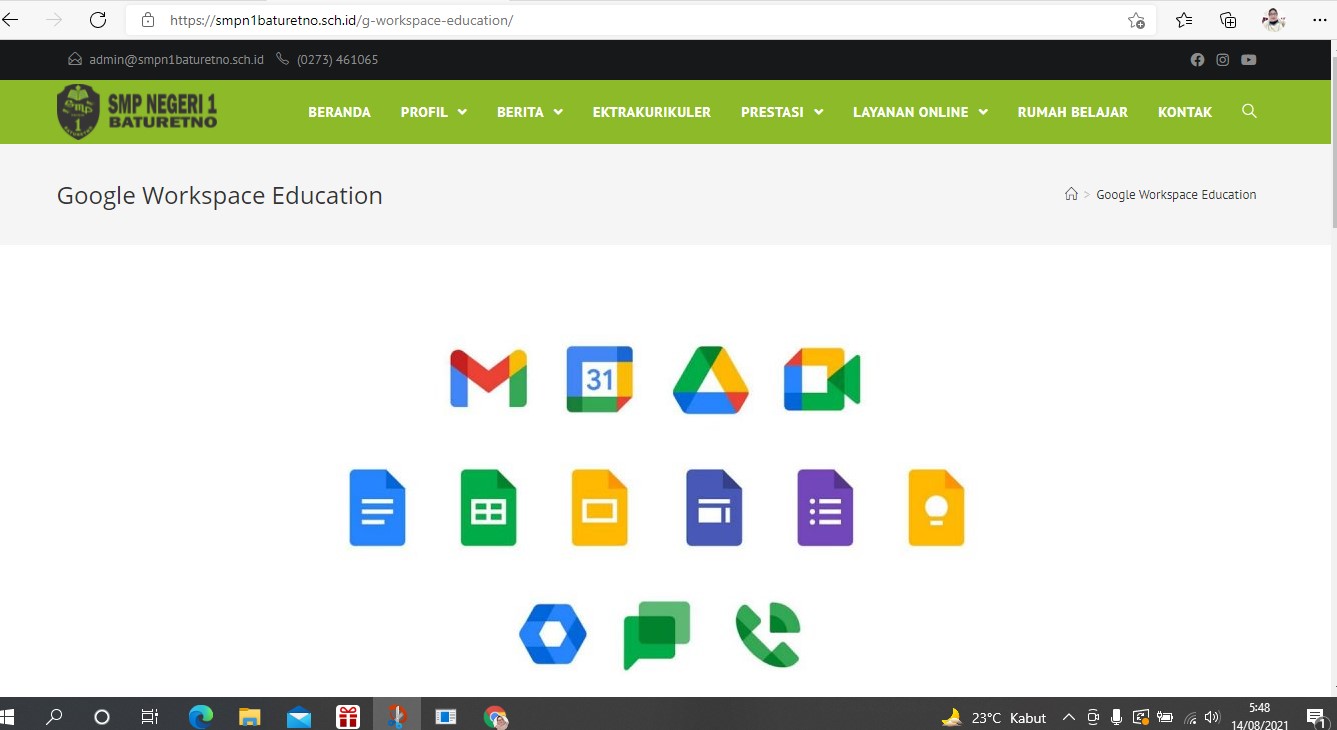Open the Google Currents icon
The image size is (1337, 730).
(x=552, y=634)
